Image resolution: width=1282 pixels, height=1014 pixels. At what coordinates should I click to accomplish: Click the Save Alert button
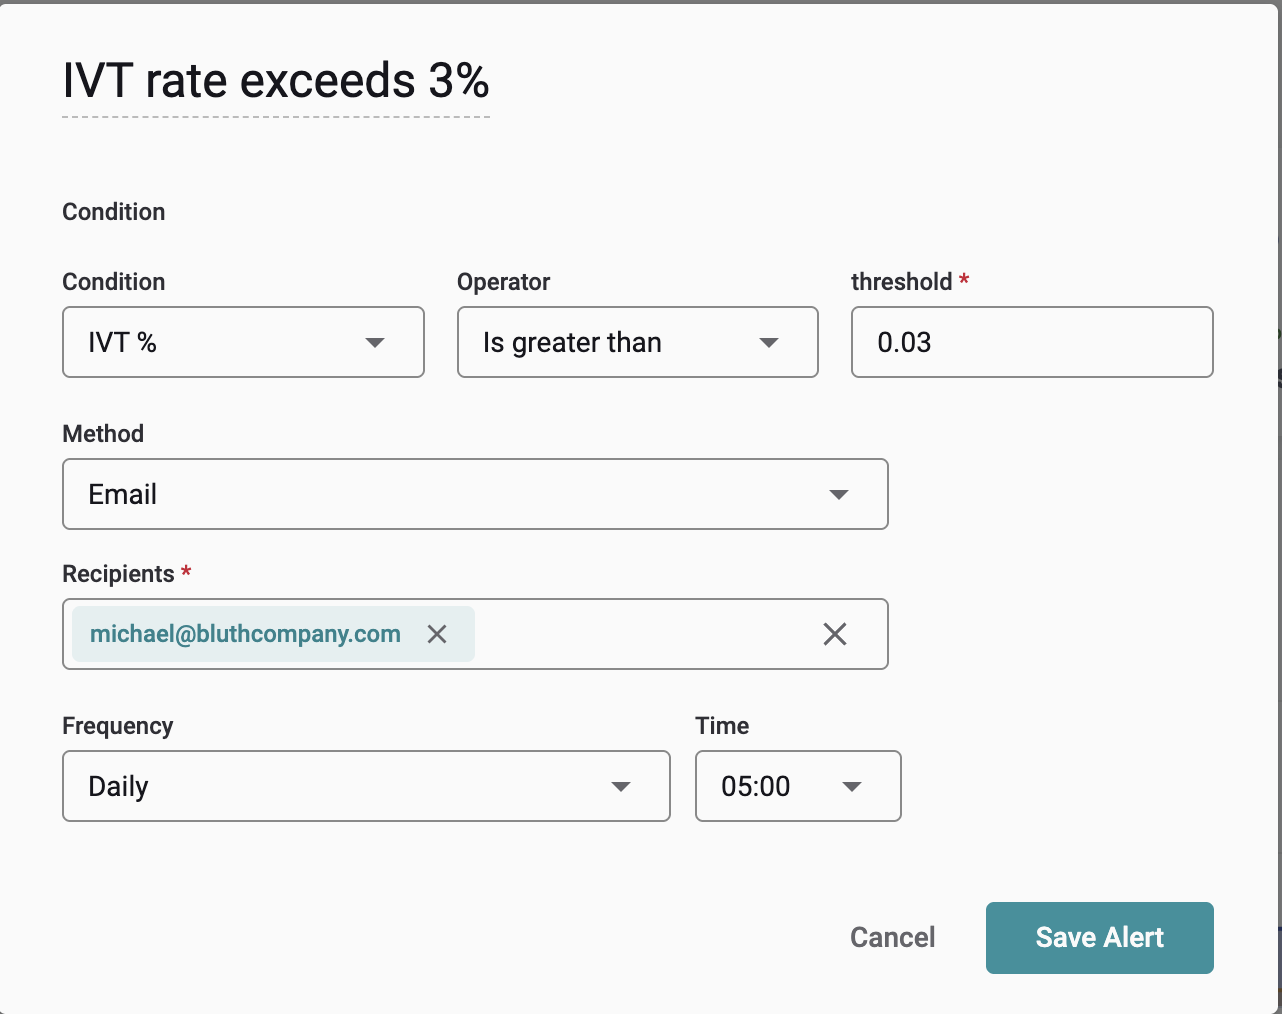pyautogui.click(x=1099, y=938)
